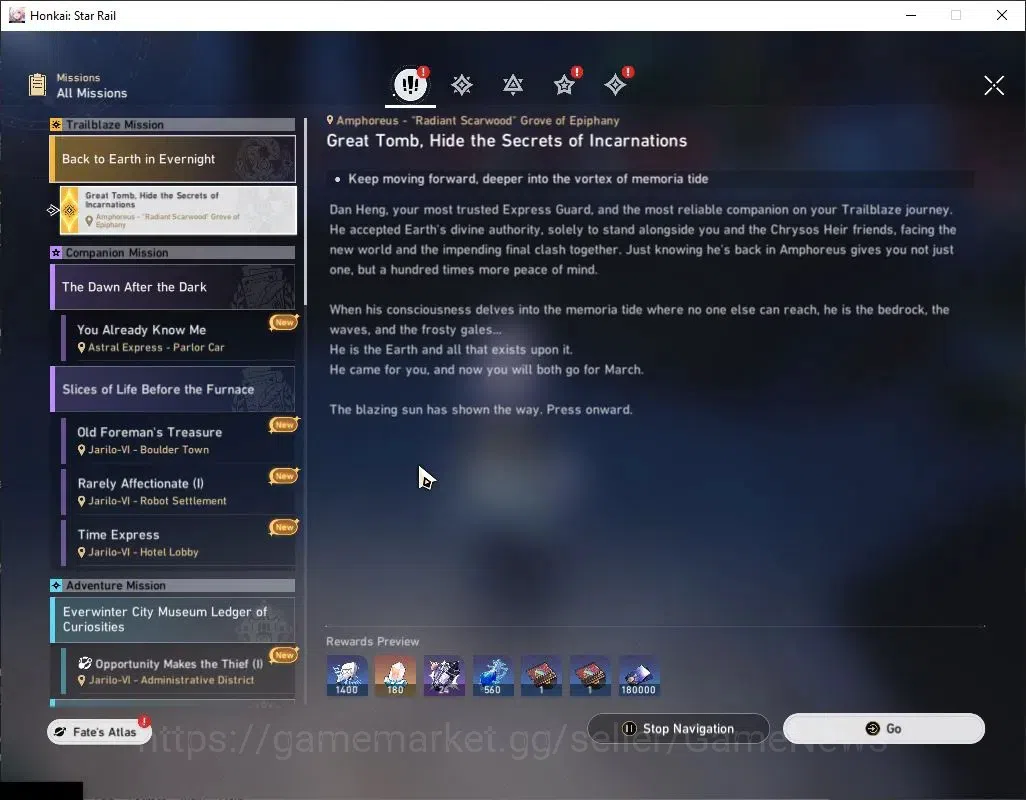Click New badge on Opportunity Makes the Thief
1026x800 pixels.
(x=284, y=655)
